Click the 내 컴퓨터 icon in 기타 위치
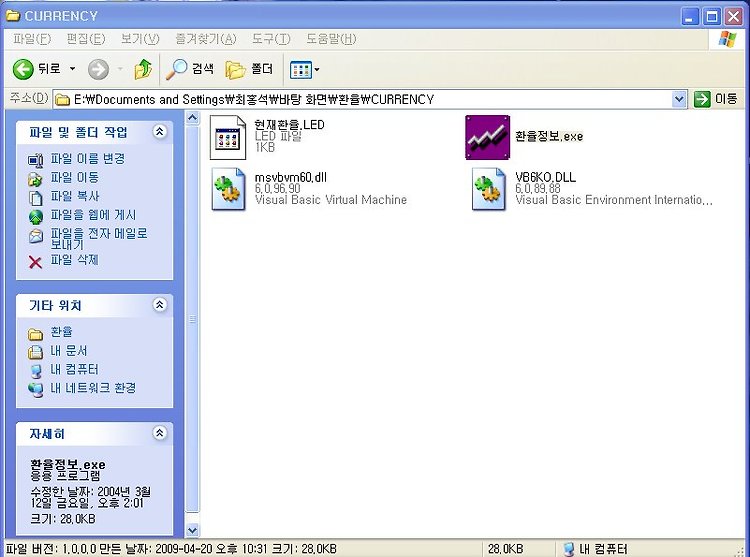Viewport: 750px width, 557px height. click(35, 371)
